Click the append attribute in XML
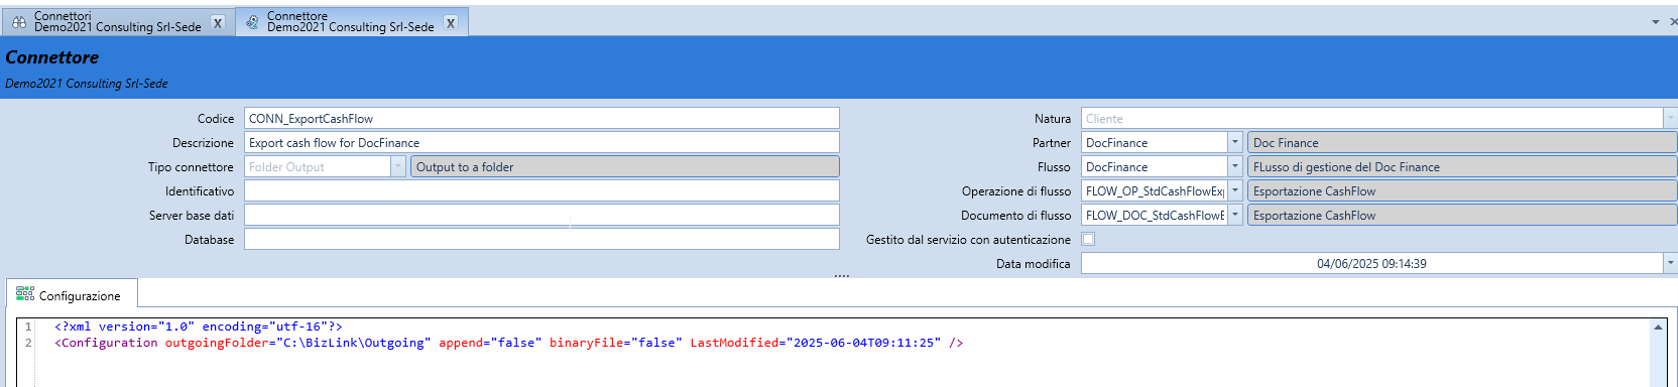 point(490,343)
